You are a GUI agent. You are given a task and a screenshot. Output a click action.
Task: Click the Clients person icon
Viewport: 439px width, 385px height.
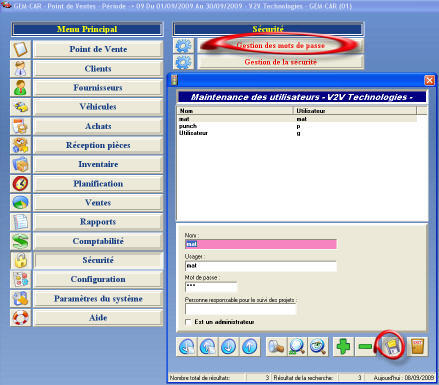click(20, 68)
